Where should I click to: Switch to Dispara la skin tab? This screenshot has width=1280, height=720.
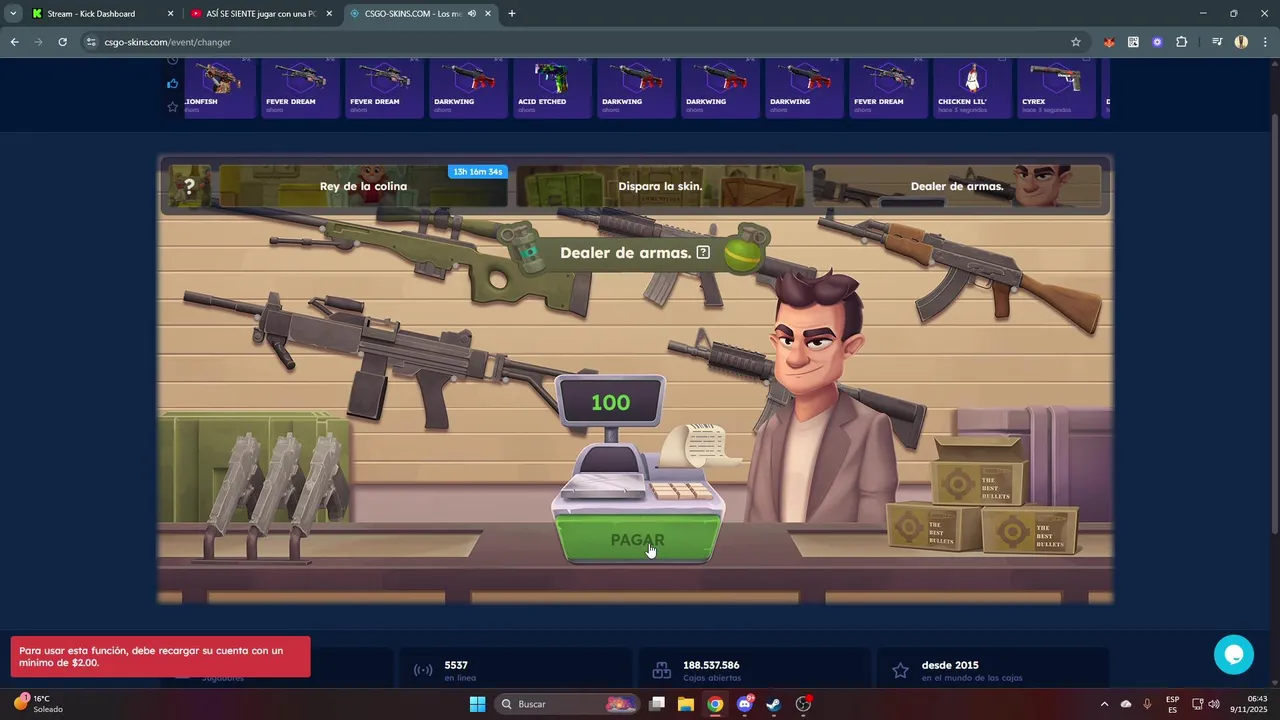click(x=660, y=186)
